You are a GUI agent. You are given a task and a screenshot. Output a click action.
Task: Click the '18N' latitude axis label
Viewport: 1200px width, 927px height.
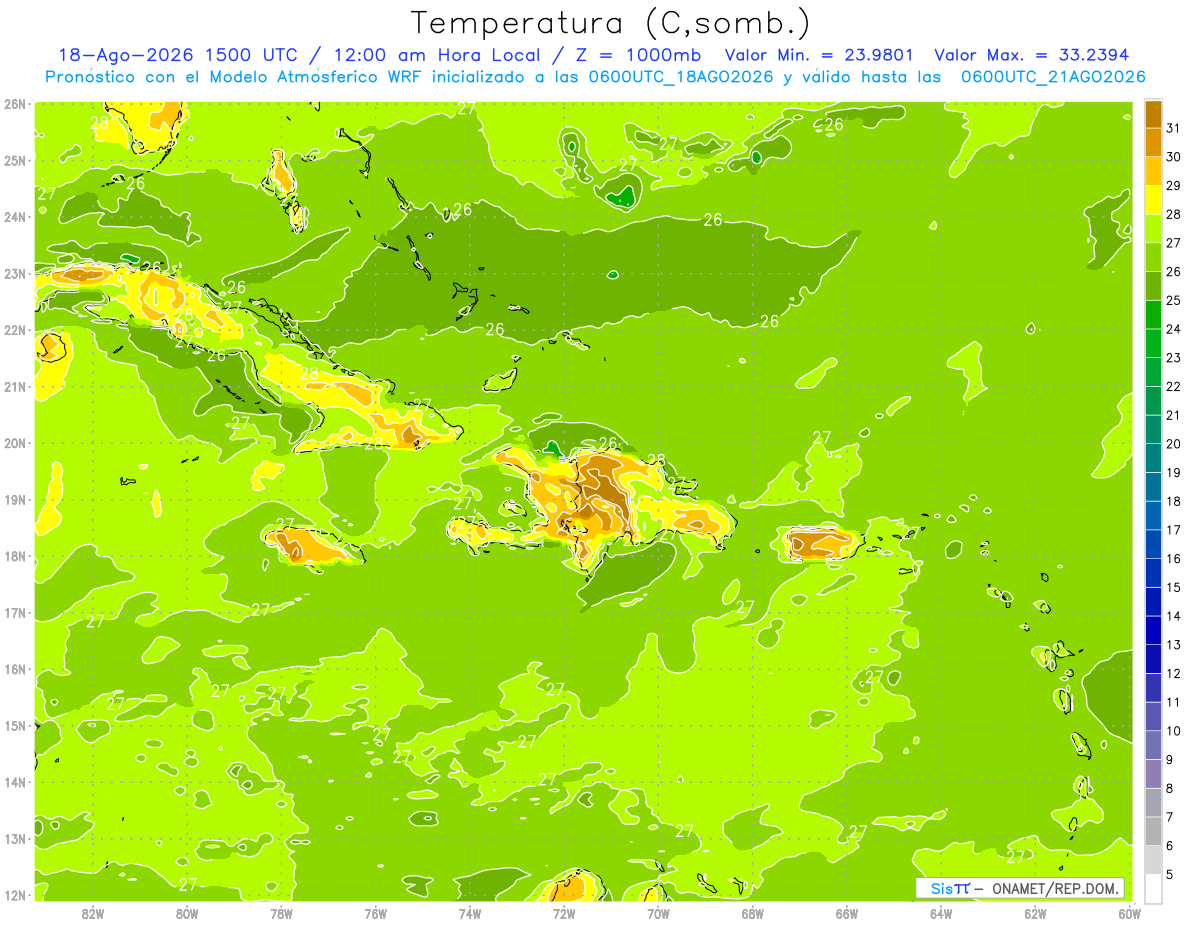pyautogui.click(x=15, y=556)
